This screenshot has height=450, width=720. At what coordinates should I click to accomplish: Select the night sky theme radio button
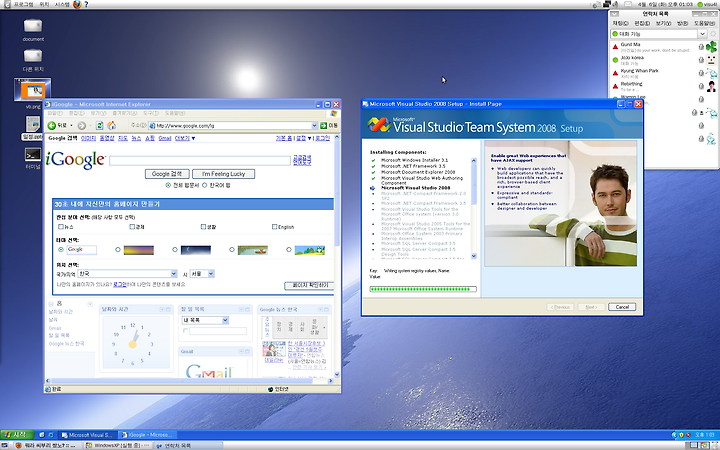[175, 250]
